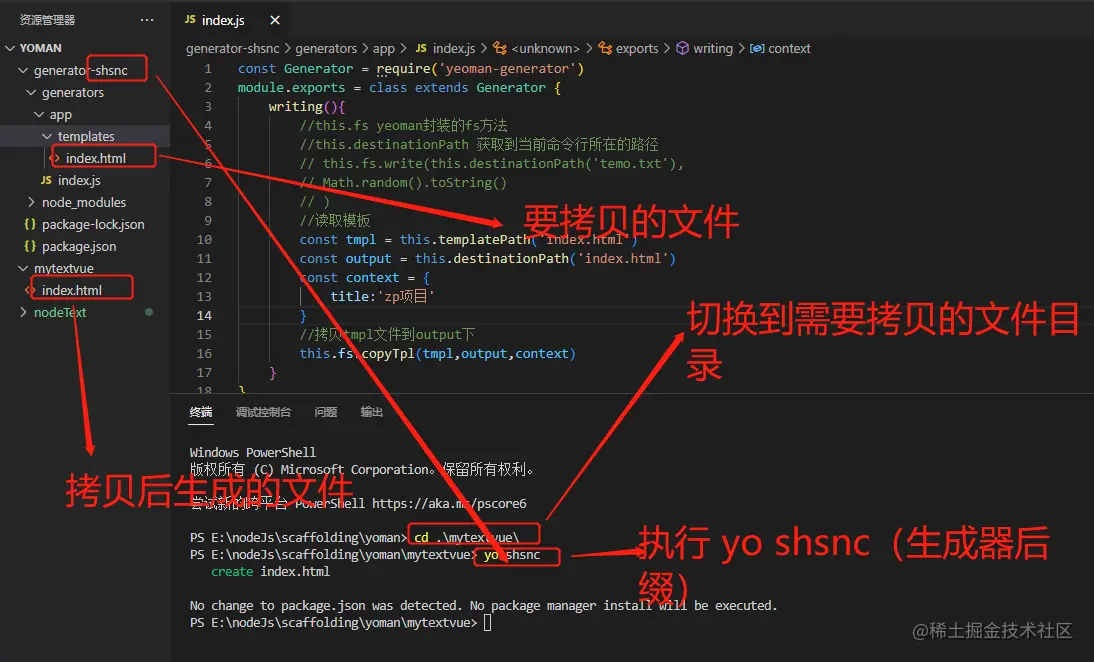Image resolution: width=1094 pixels, height=662 pixels.
Task: Expand the nodeText folder chevron
Action: (23, 313)
